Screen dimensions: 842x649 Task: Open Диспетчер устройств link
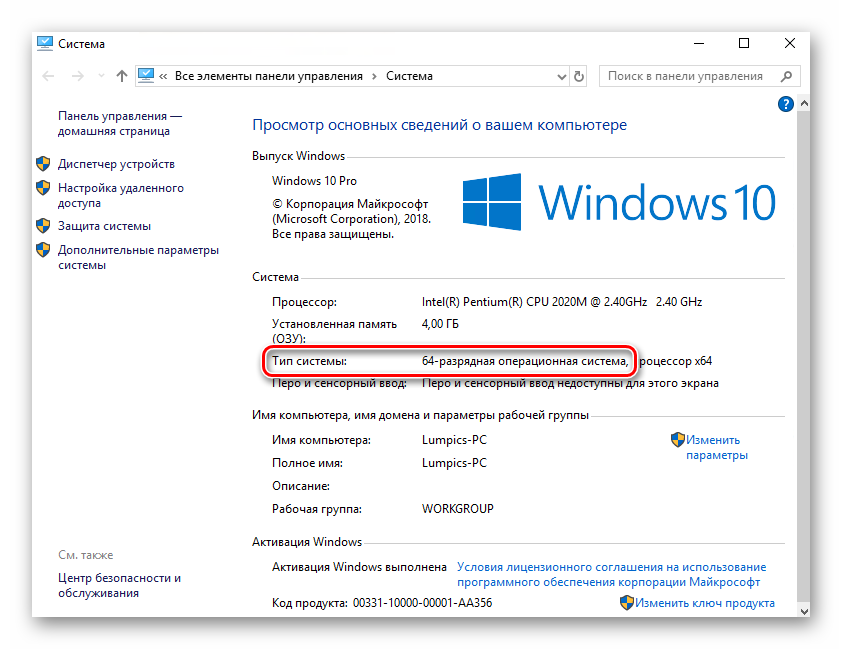click(116, 164)
